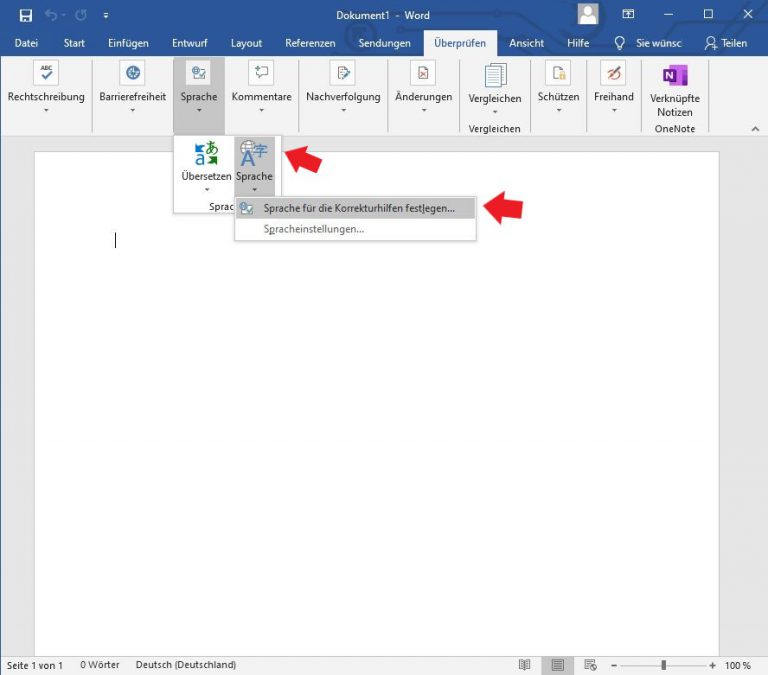
Task: Click the Sprache group icon in ribbon
Action: (199, 72)
